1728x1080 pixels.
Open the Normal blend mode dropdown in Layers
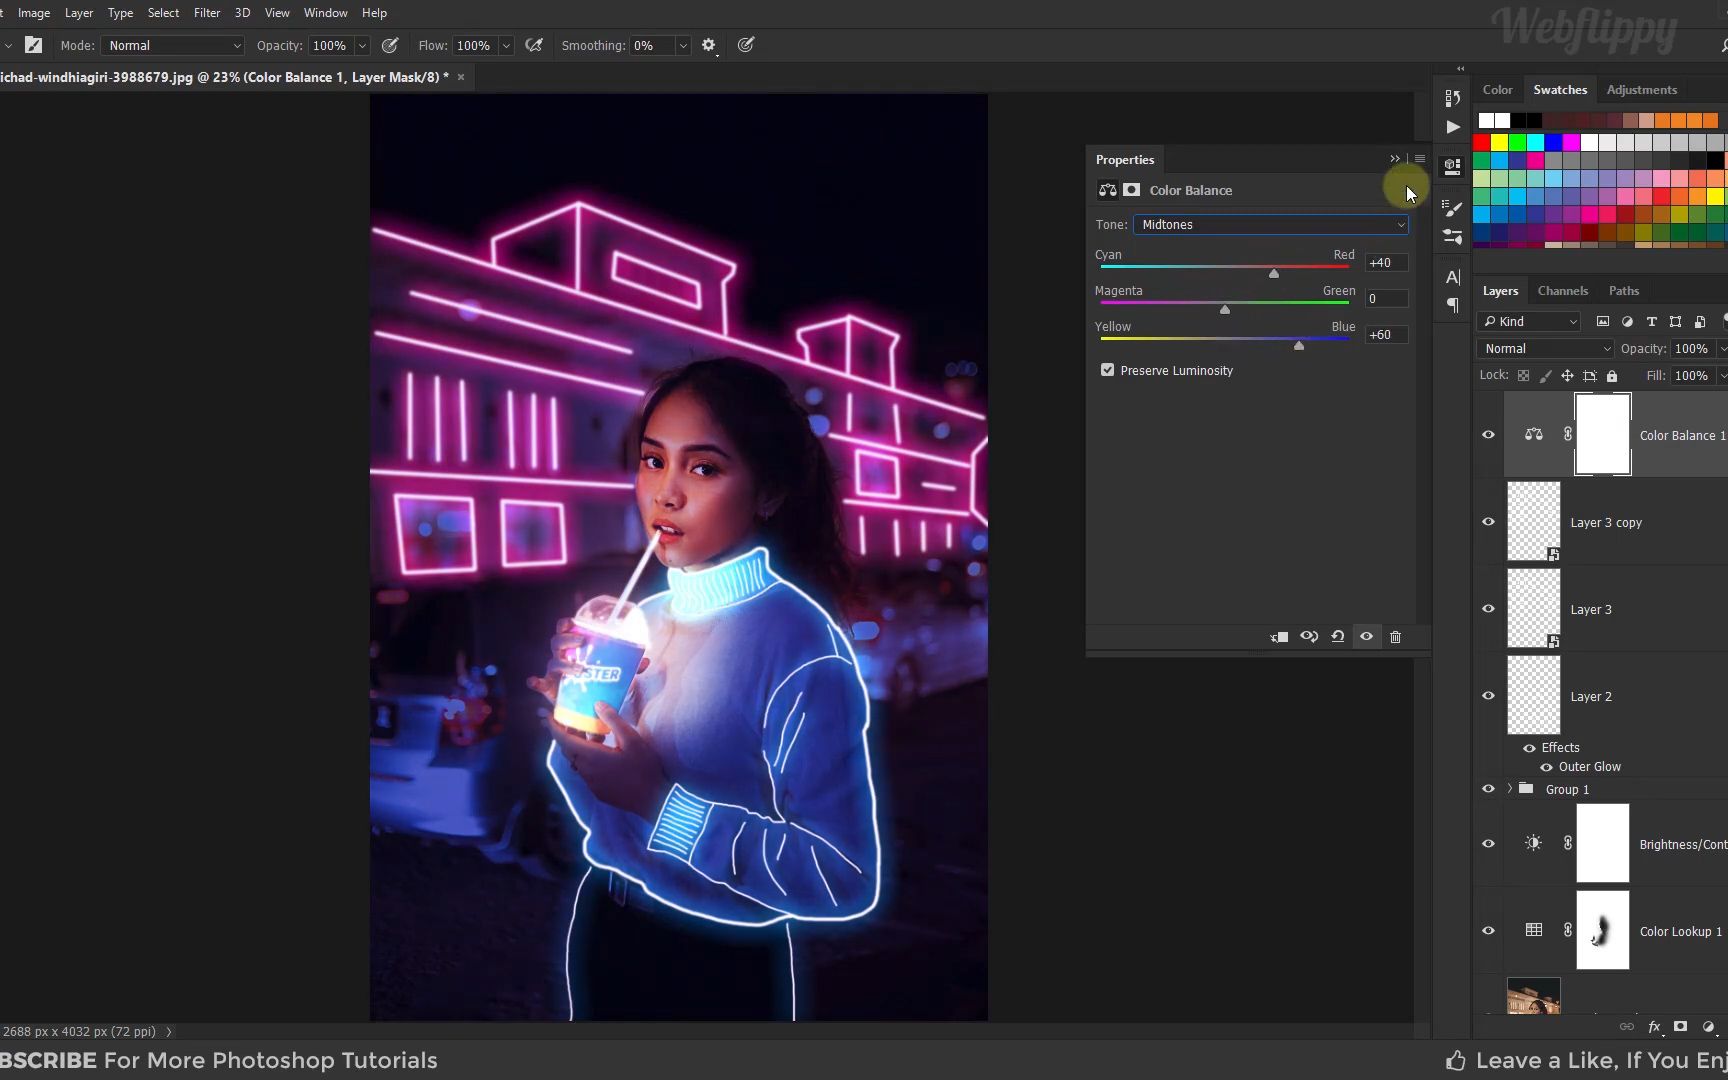[1544, 348]
